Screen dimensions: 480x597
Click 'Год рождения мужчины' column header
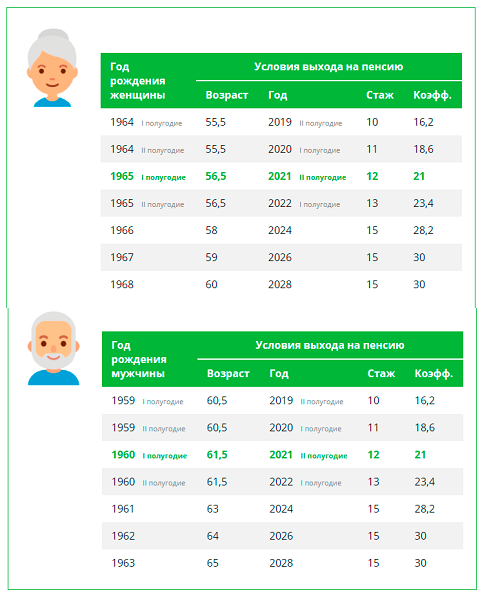coord(139,359)
